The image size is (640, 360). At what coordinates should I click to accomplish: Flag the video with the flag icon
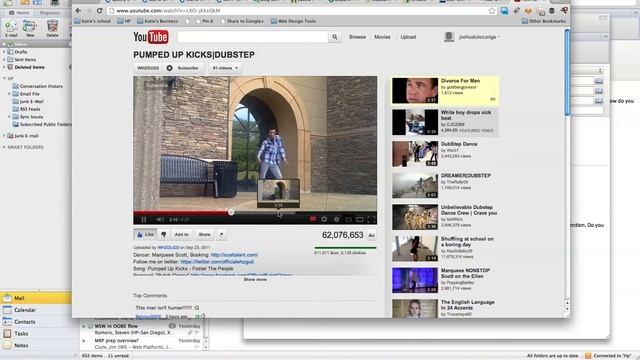(x=221, y=234)
